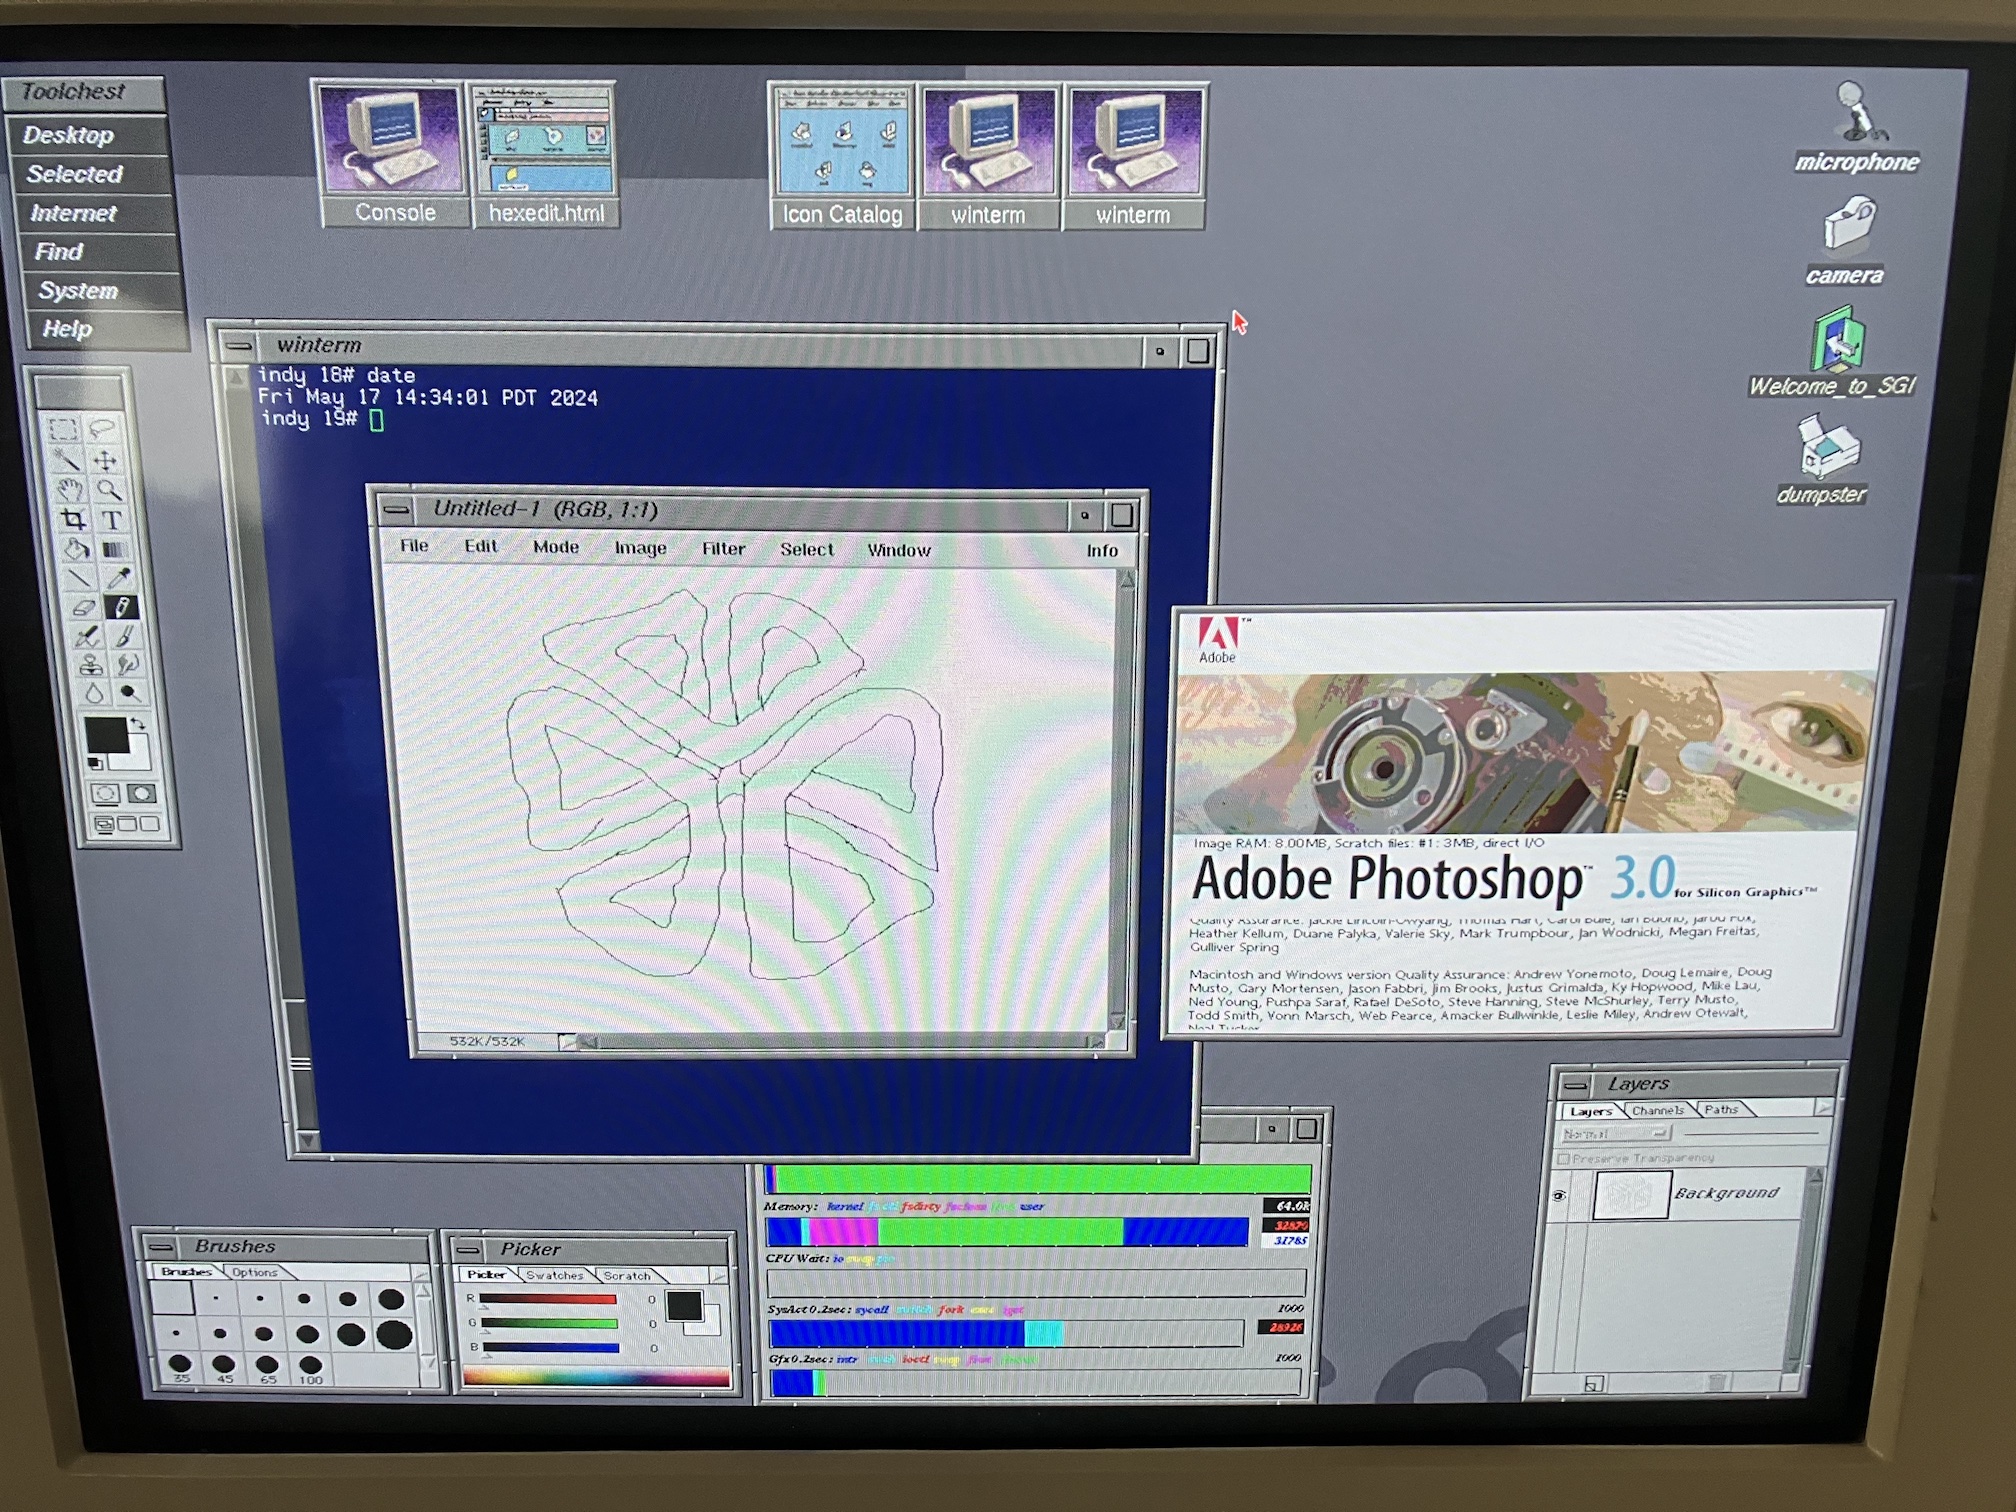This screenshot has width=2016, height=1512.
Task: Select the Eyedropper tool
Action: [118, 577]
